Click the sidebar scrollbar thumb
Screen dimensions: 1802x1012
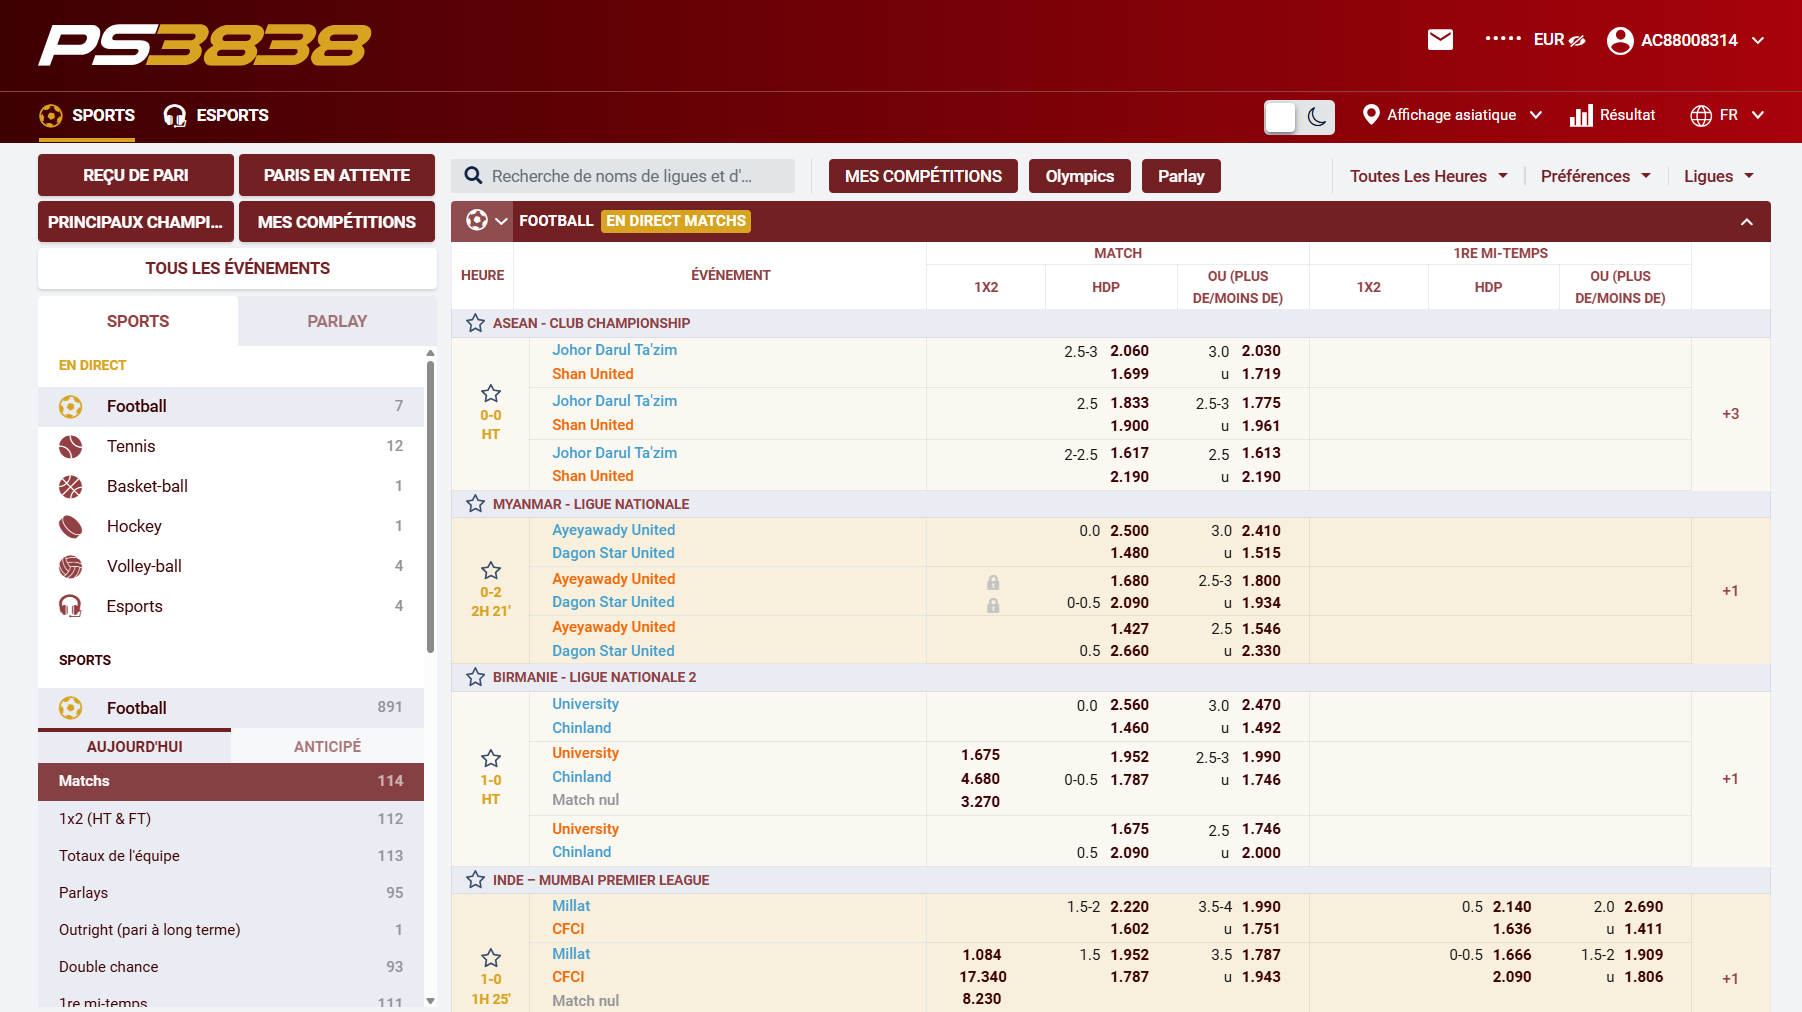pyautogui.click(x=430, y=505)
